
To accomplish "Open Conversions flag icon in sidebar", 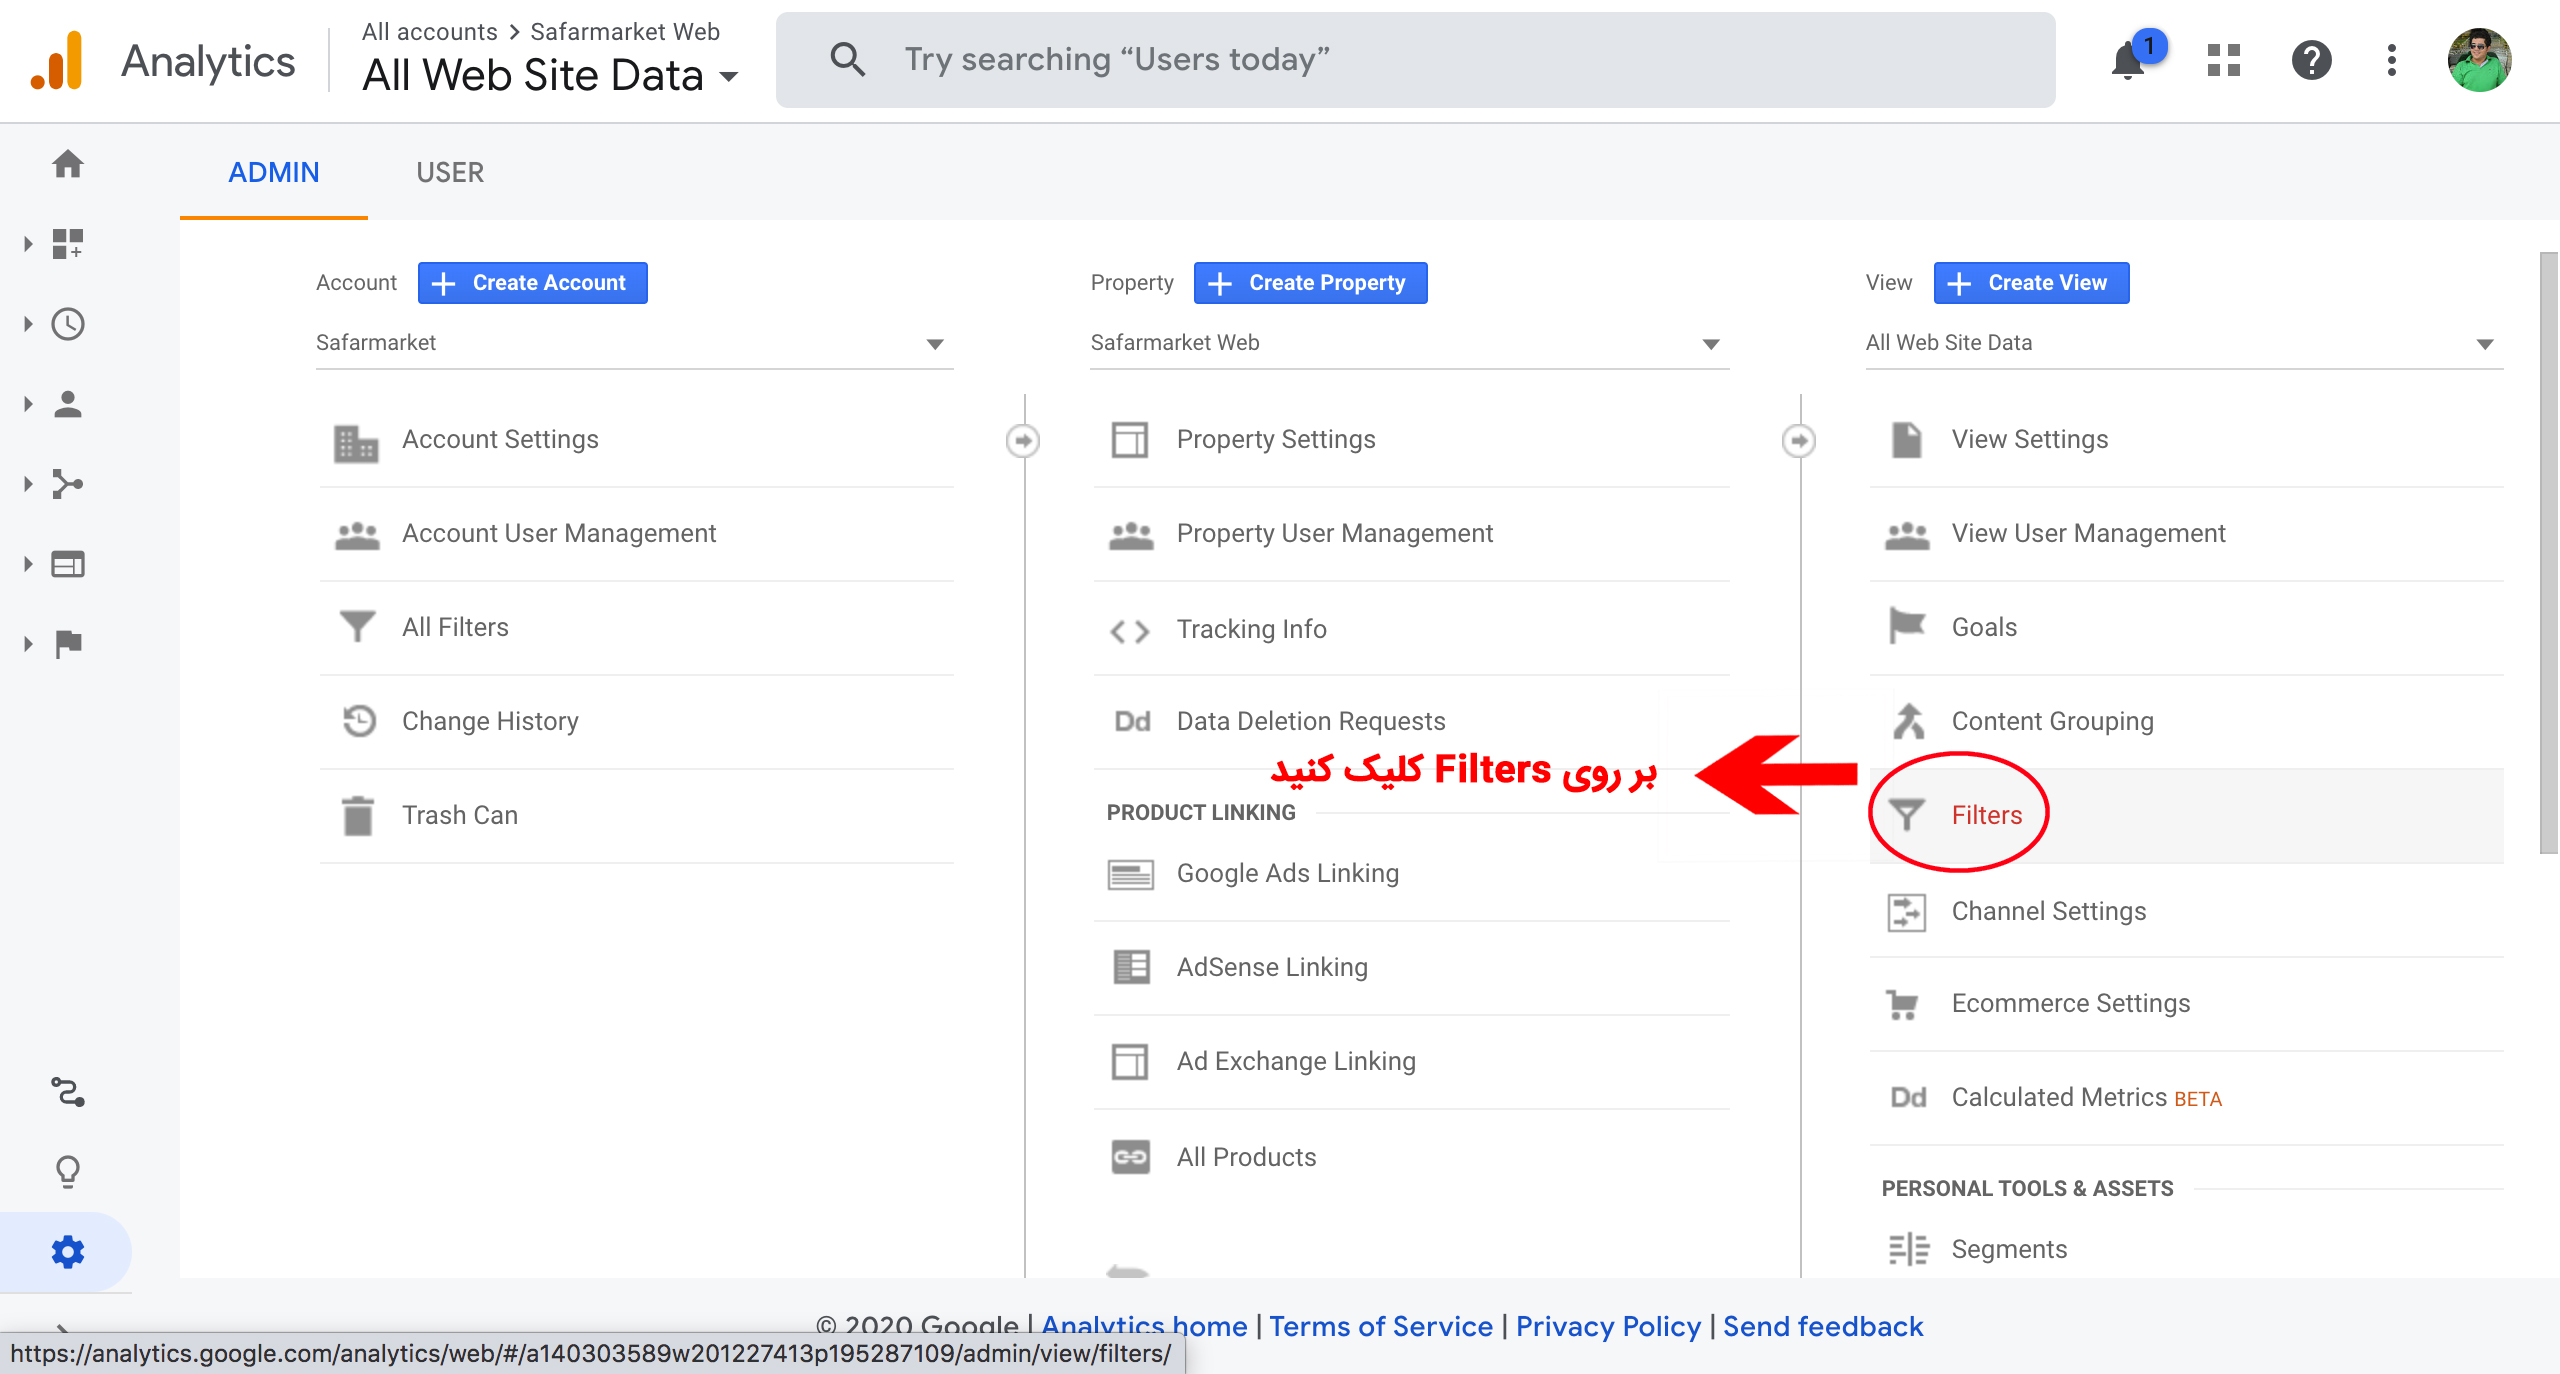I will click(68, 644).
